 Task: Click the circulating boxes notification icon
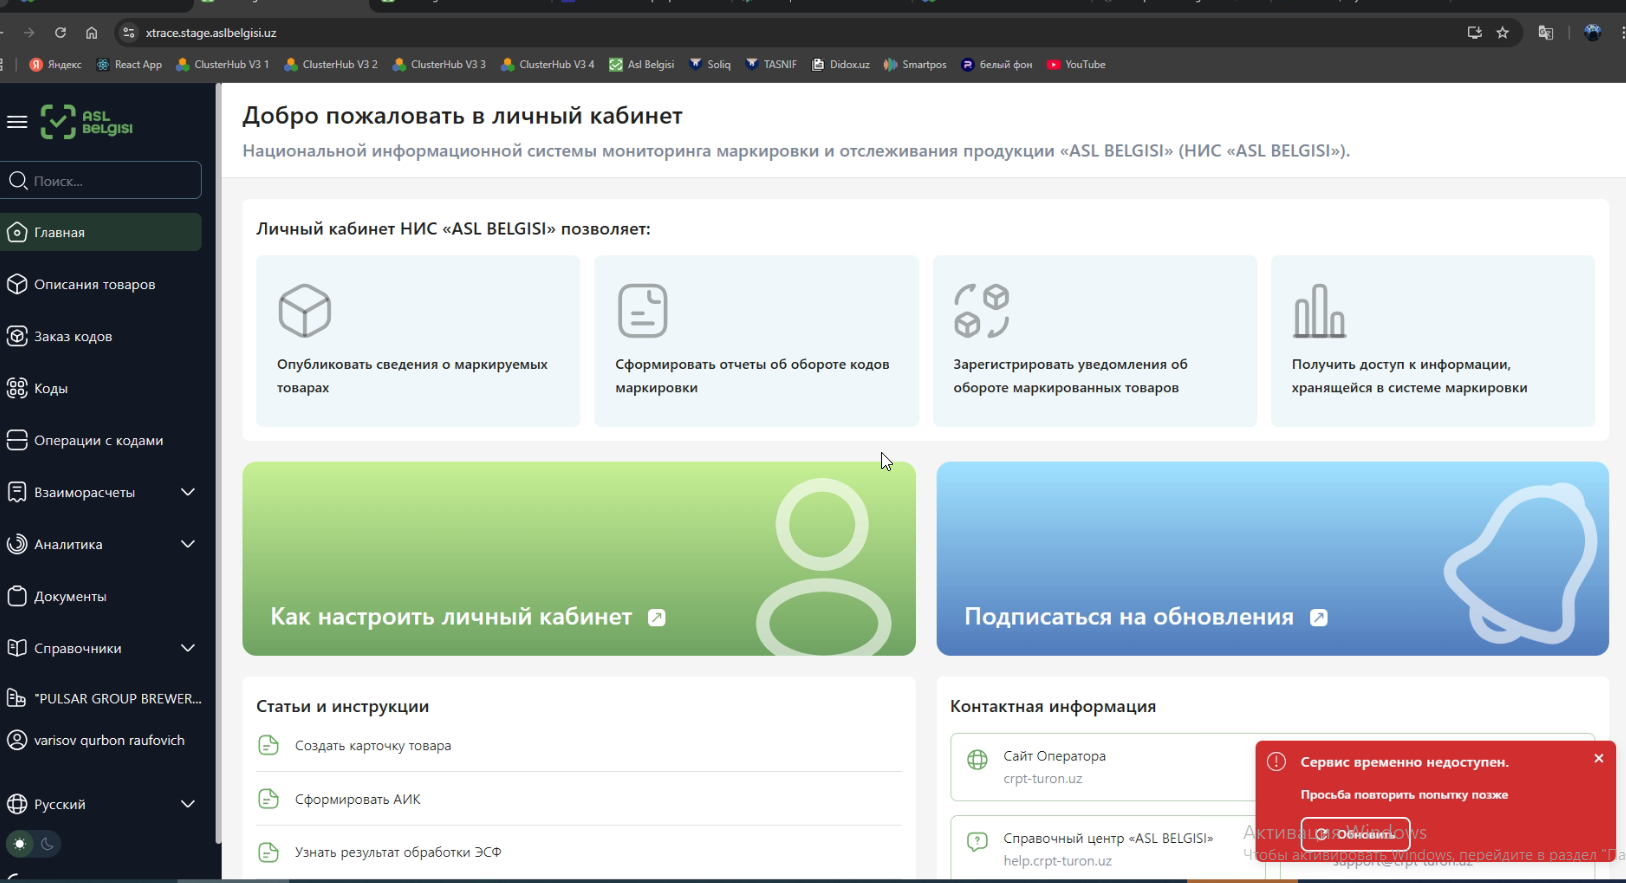pyautogui.click(x=981, y=310)
